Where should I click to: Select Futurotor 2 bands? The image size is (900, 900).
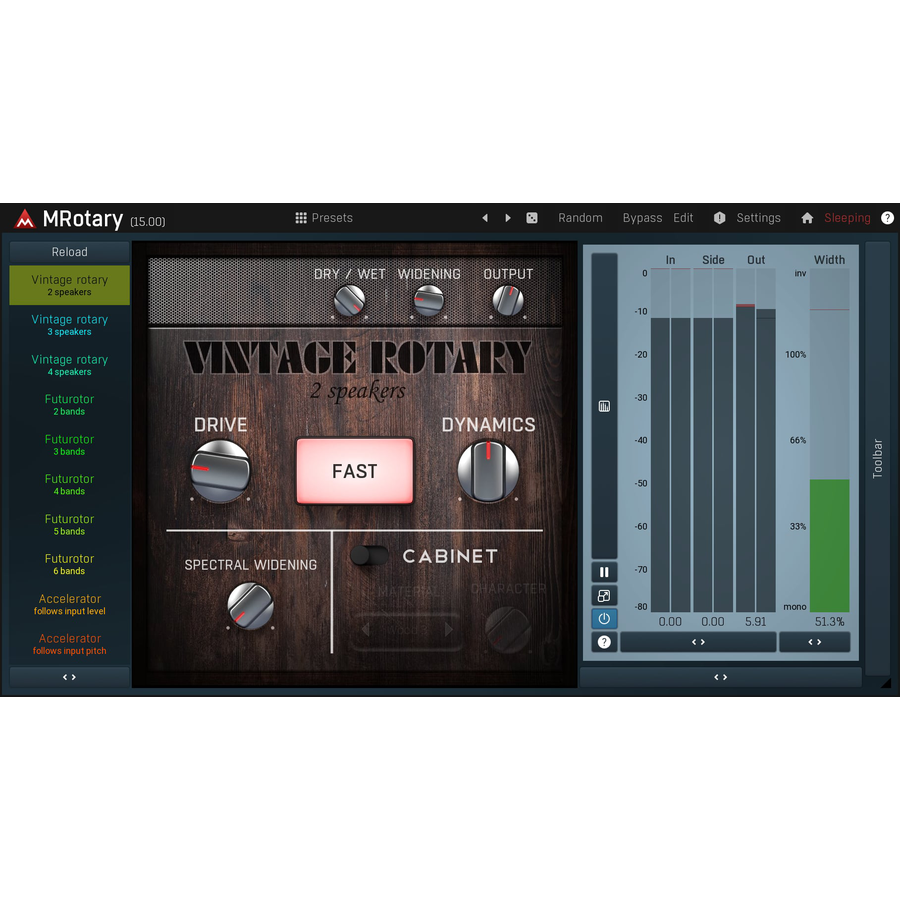[x=69, y=405]
